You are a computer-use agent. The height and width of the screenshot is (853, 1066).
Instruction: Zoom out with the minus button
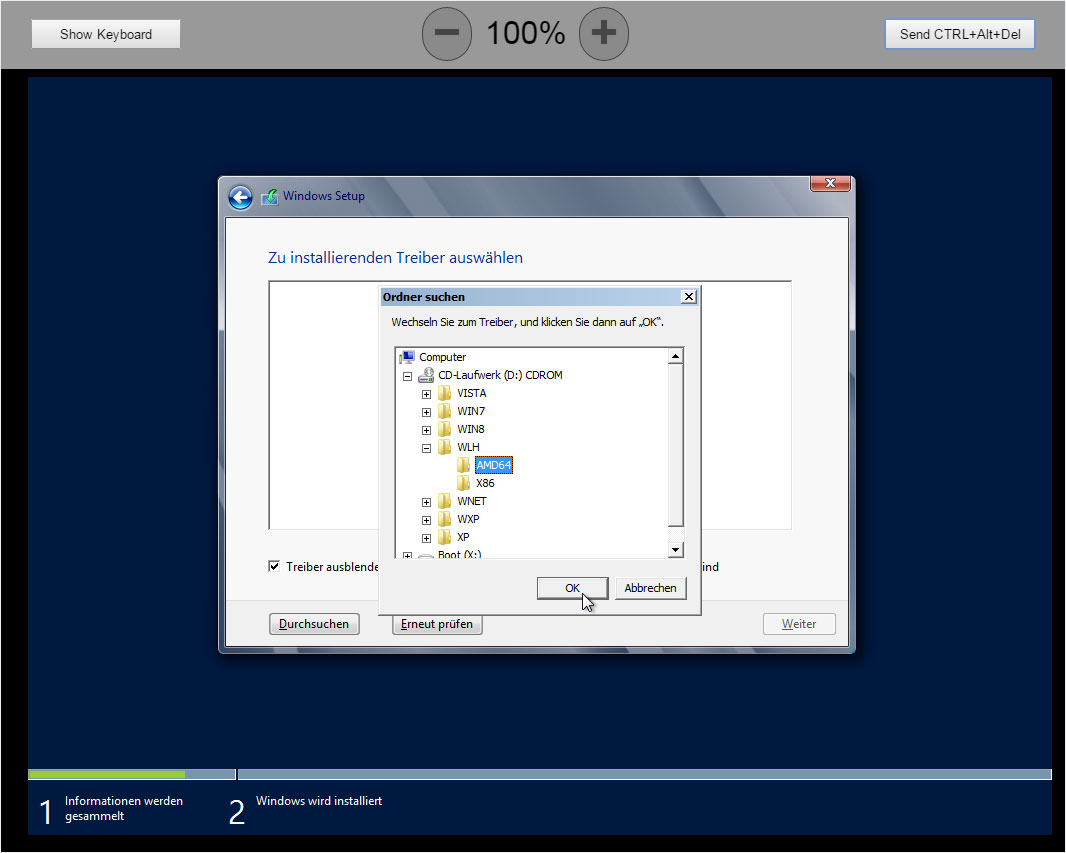[x=447, y=33]
